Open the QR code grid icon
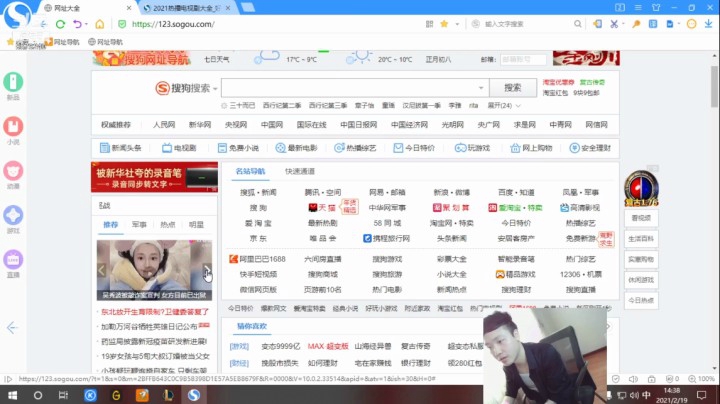This screenshot has width=720, height=404. [x=429, y=24]
